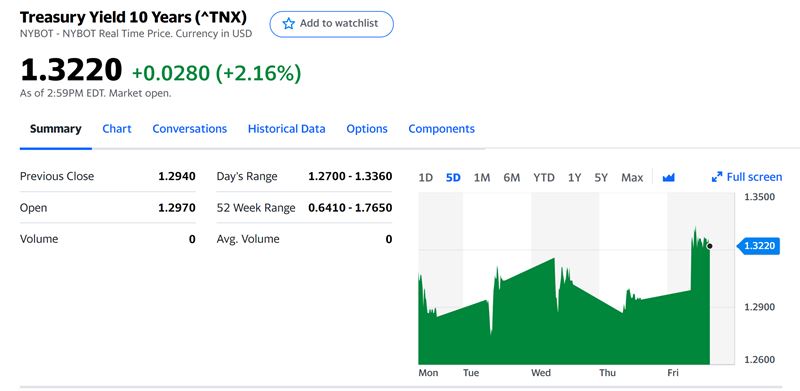Click the current price marker dot on the chart
800x391 pixels.
click(710, 246)
